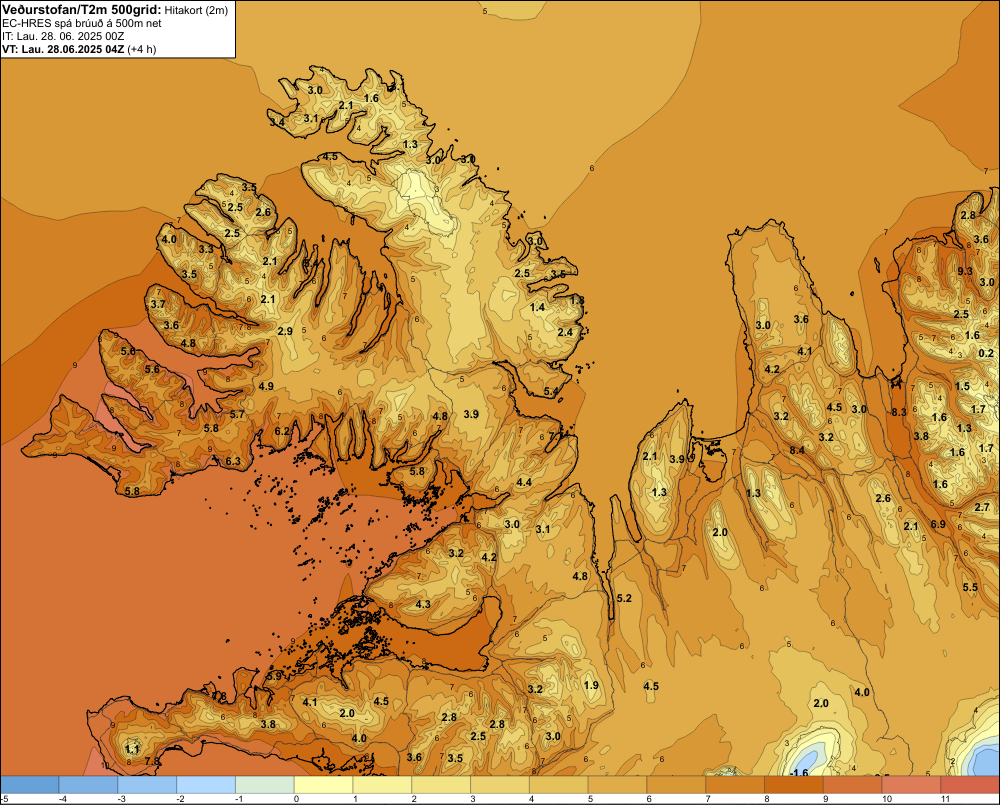The image size is (1000, 805).
Task: Click the legend swatch between 10 and 11
Action: click(x=912, y=785)
